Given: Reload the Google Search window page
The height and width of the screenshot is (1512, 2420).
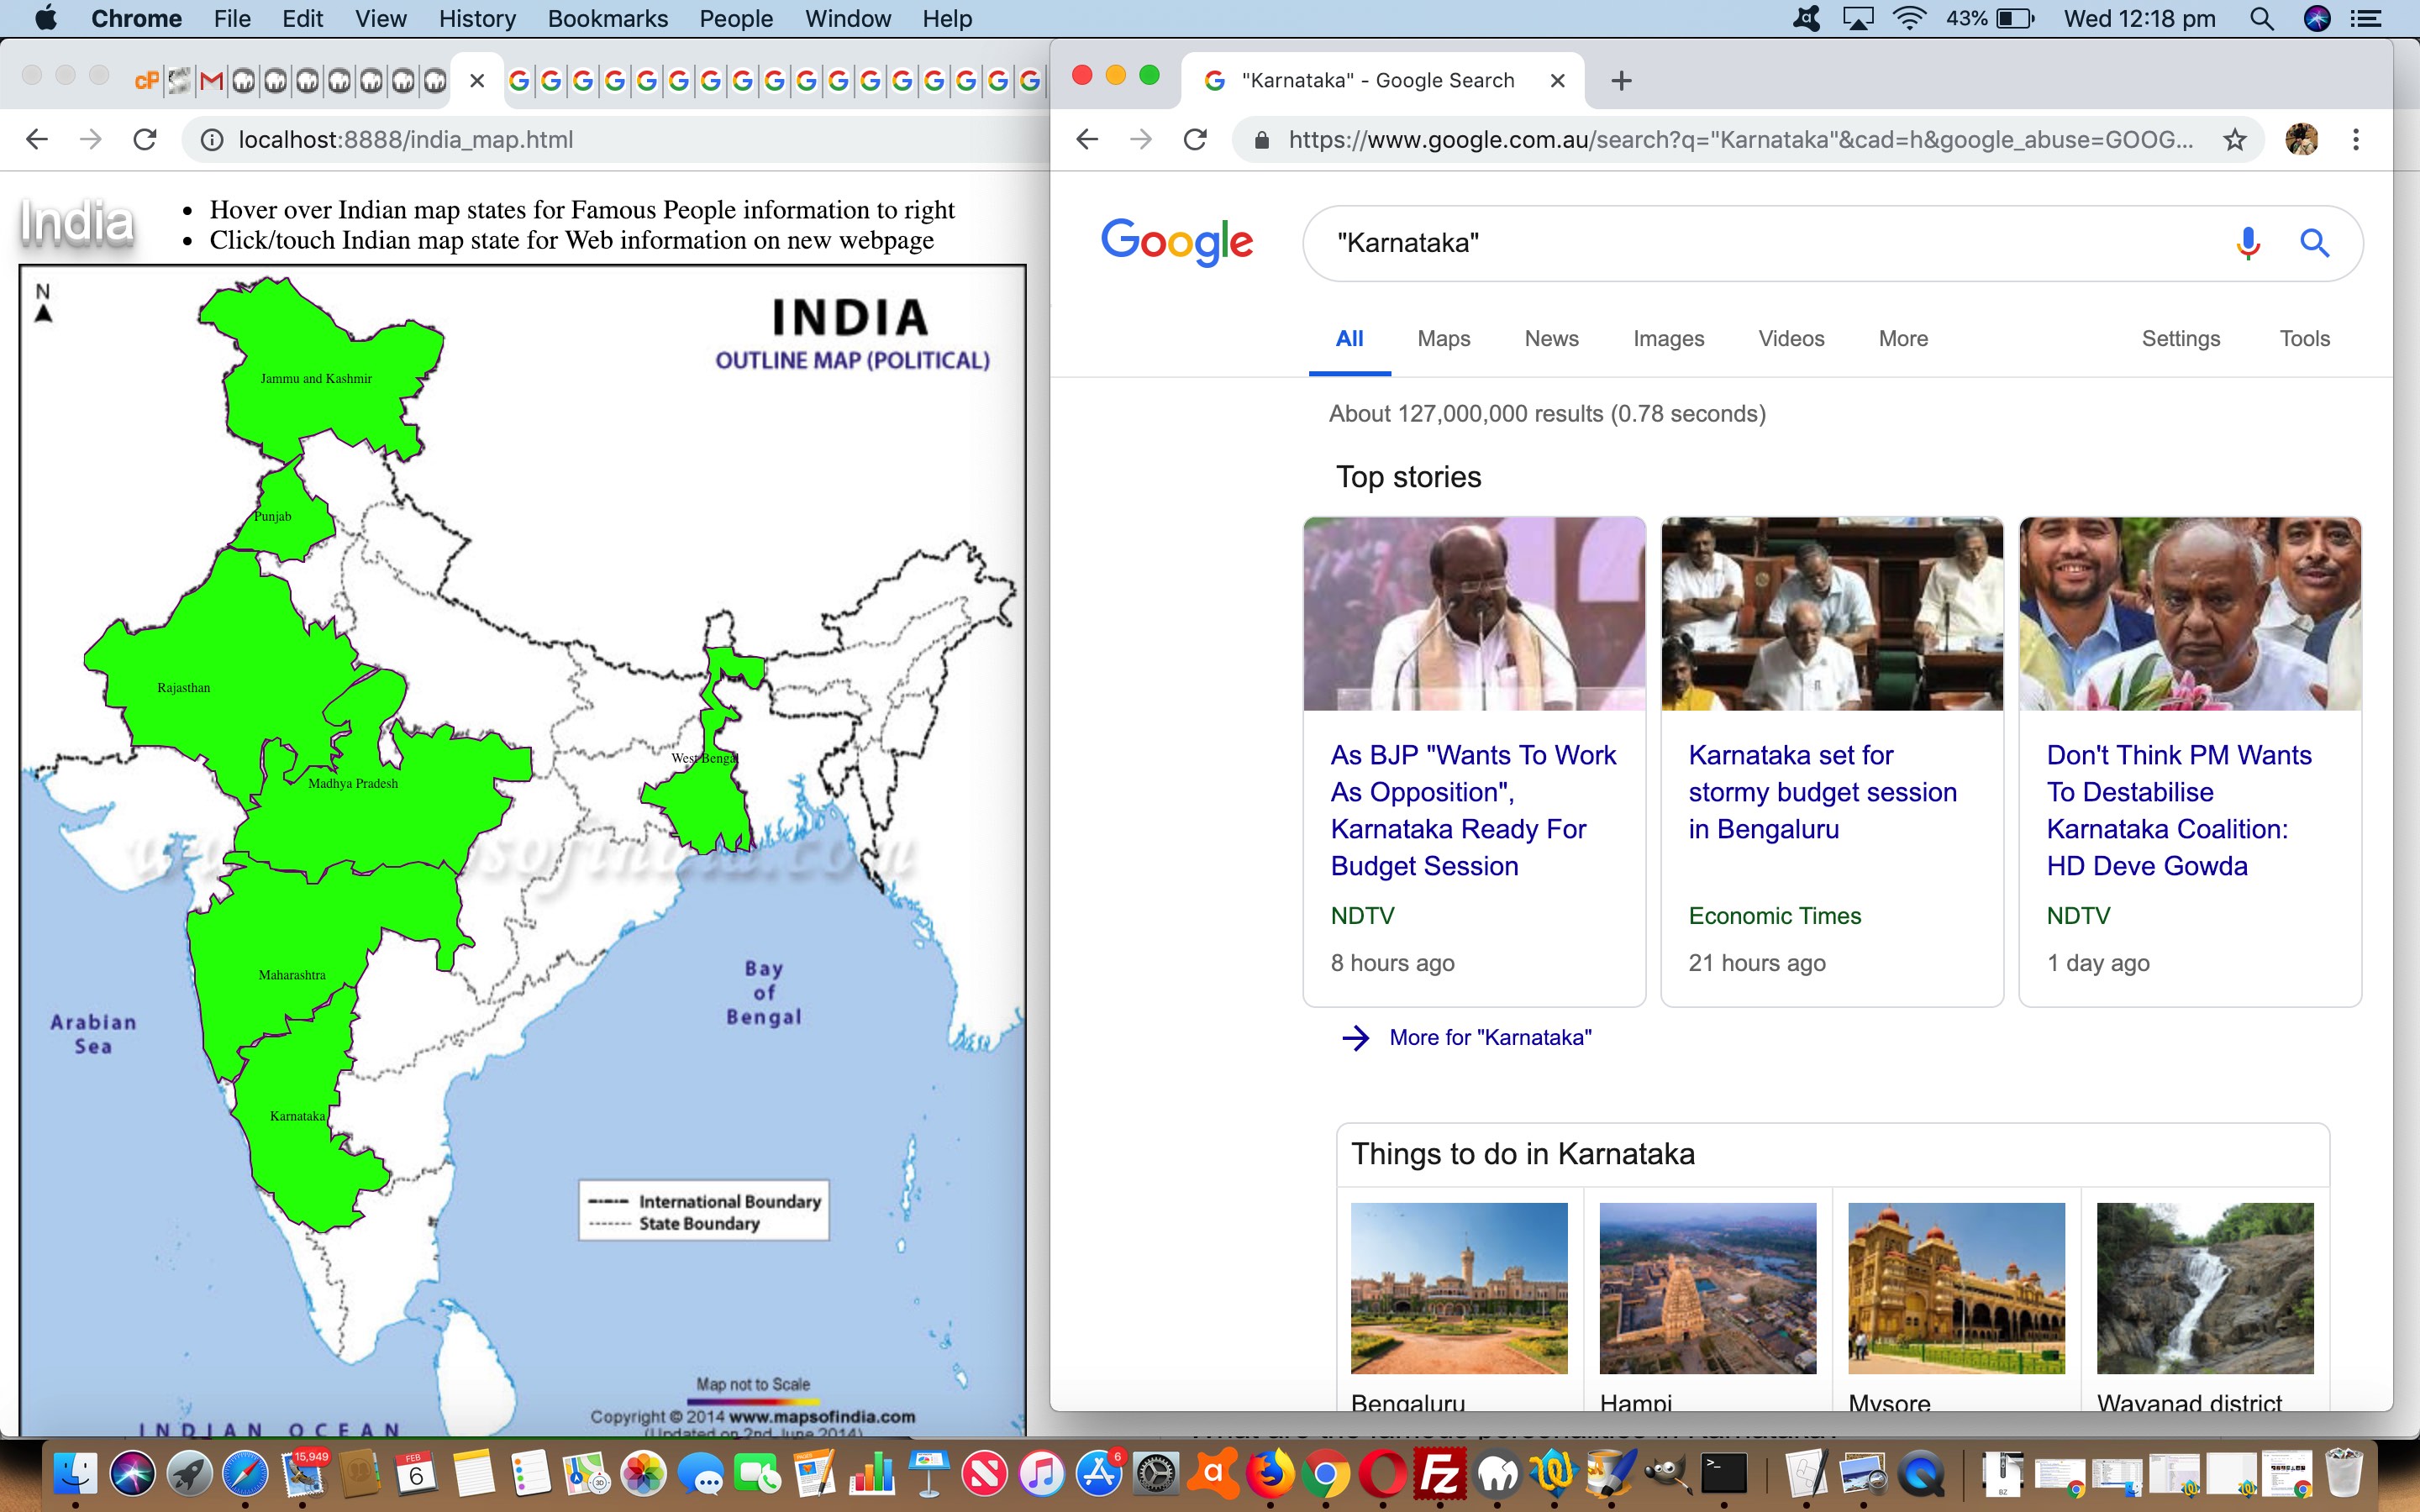Looking at the screenshot, I should 1195,140.
